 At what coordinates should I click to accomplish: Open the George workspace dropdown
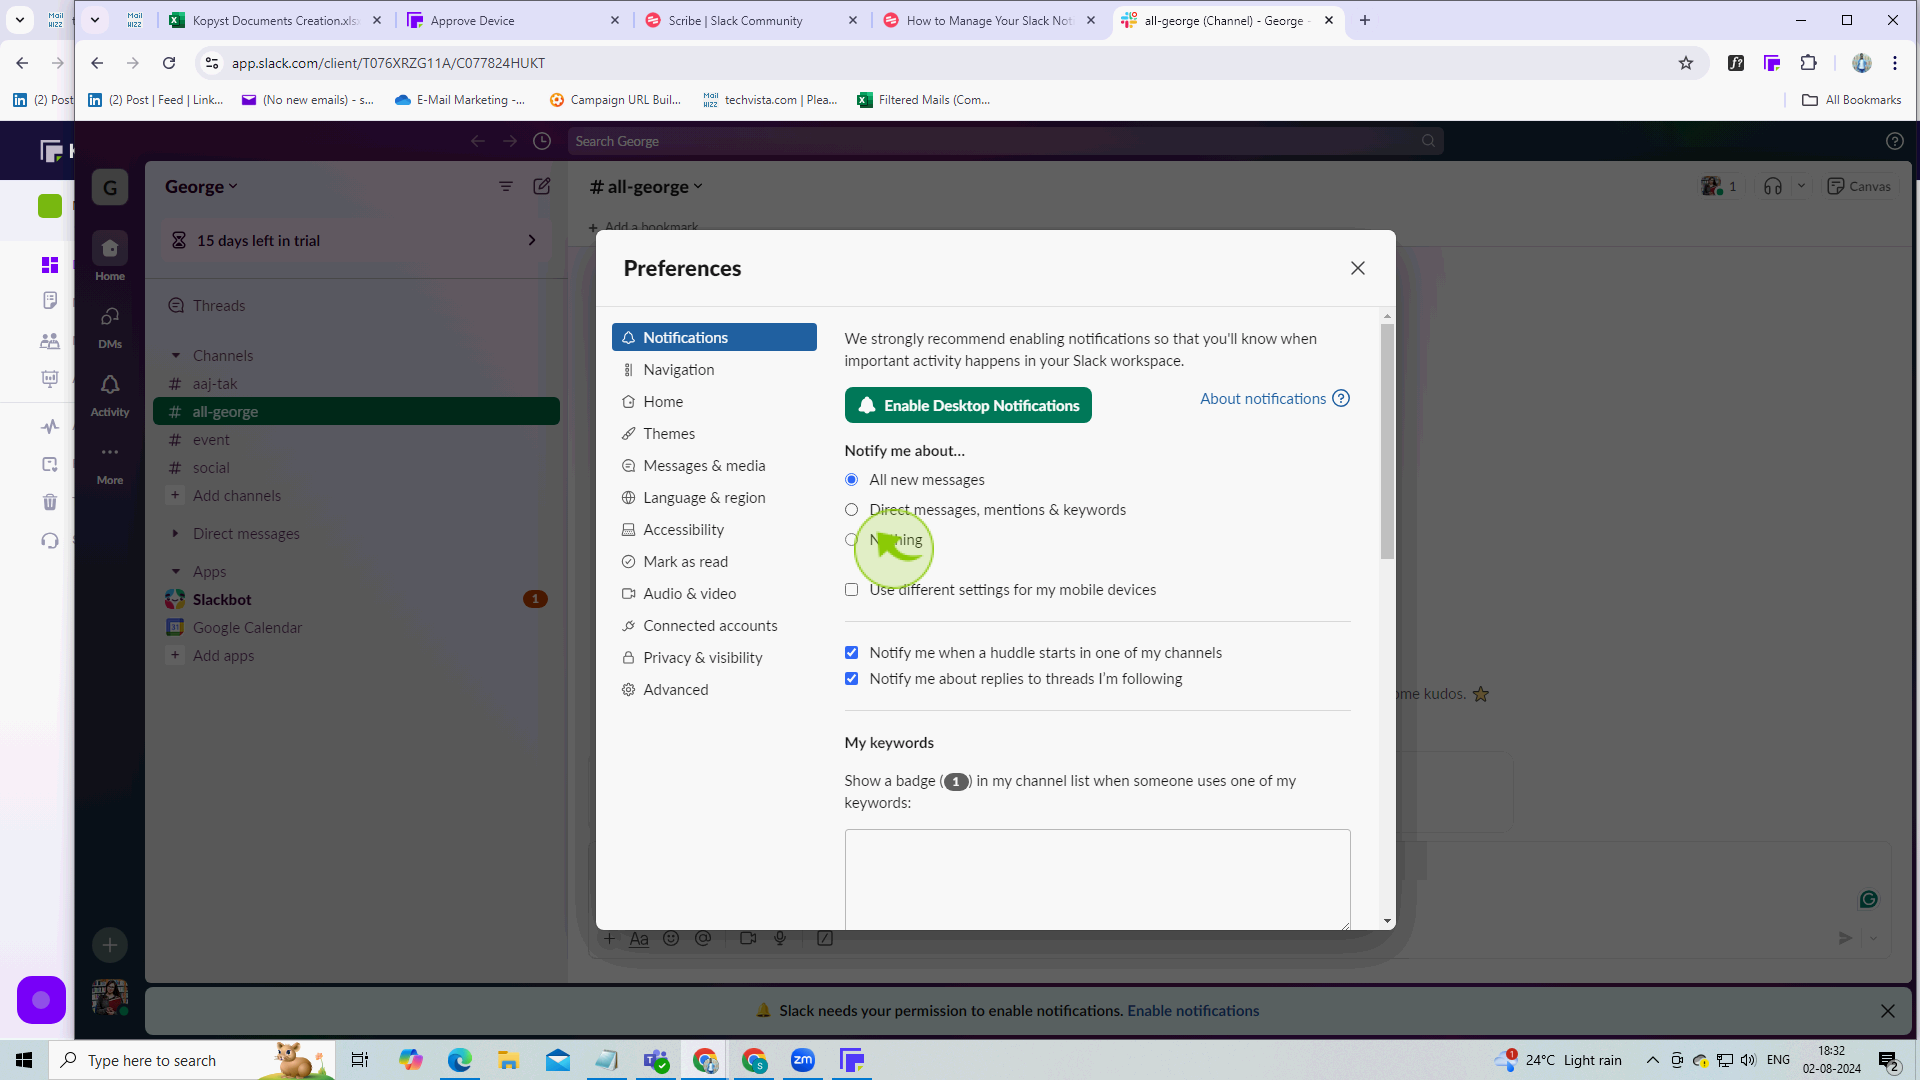click(201, 187)
